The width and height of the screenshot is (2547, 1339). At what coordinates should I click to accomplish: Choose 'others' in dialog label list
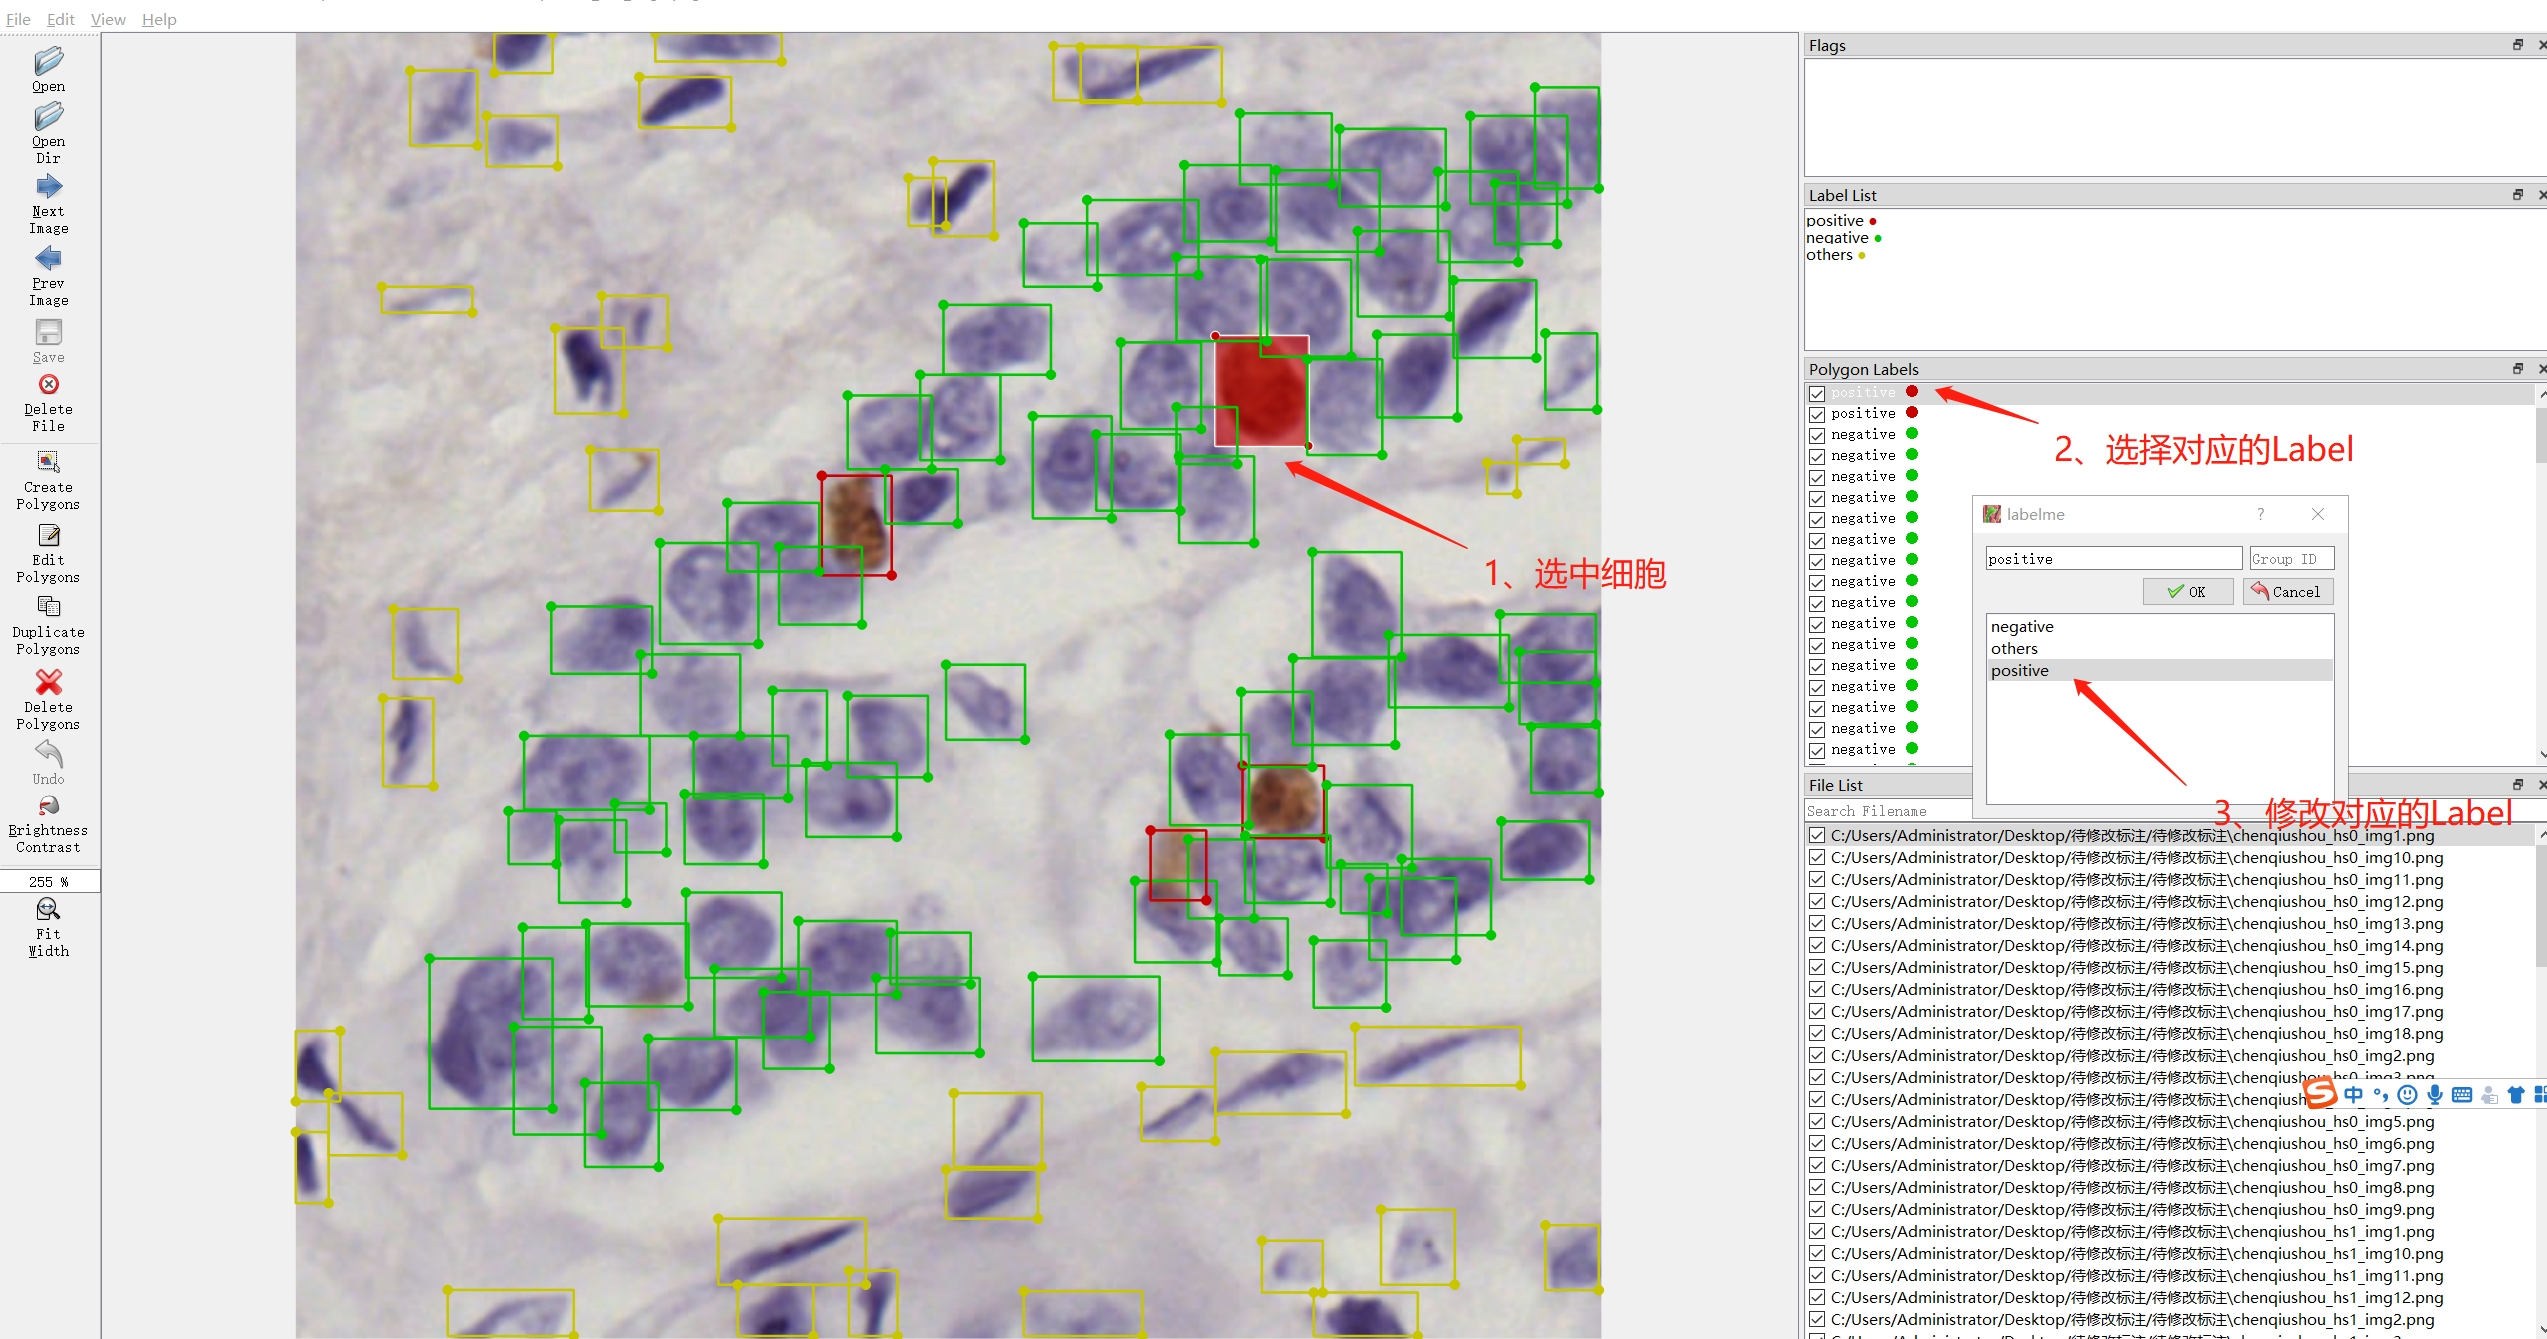2160,648
